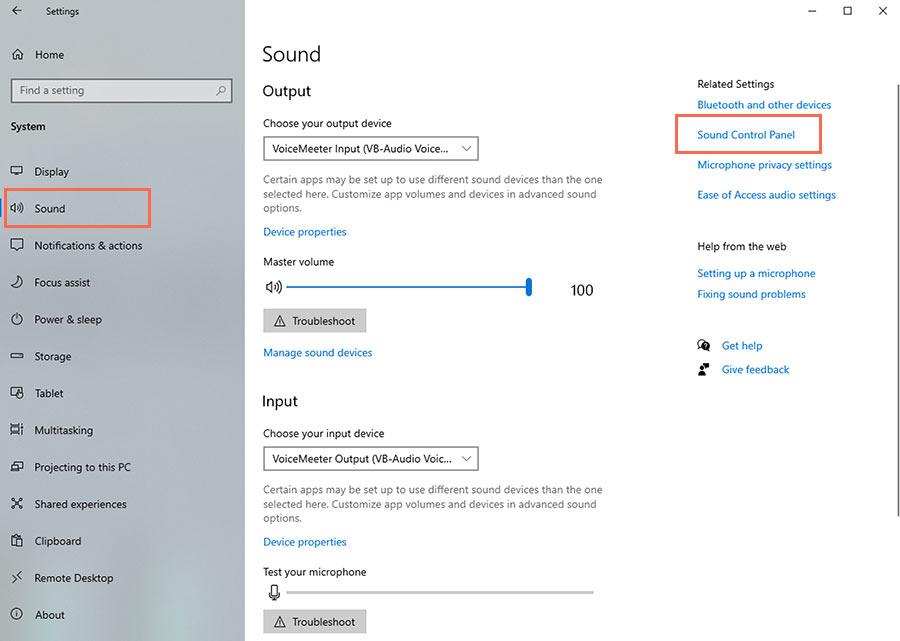
Task: Click the Power & sleep icon
Action: [17, 320]
